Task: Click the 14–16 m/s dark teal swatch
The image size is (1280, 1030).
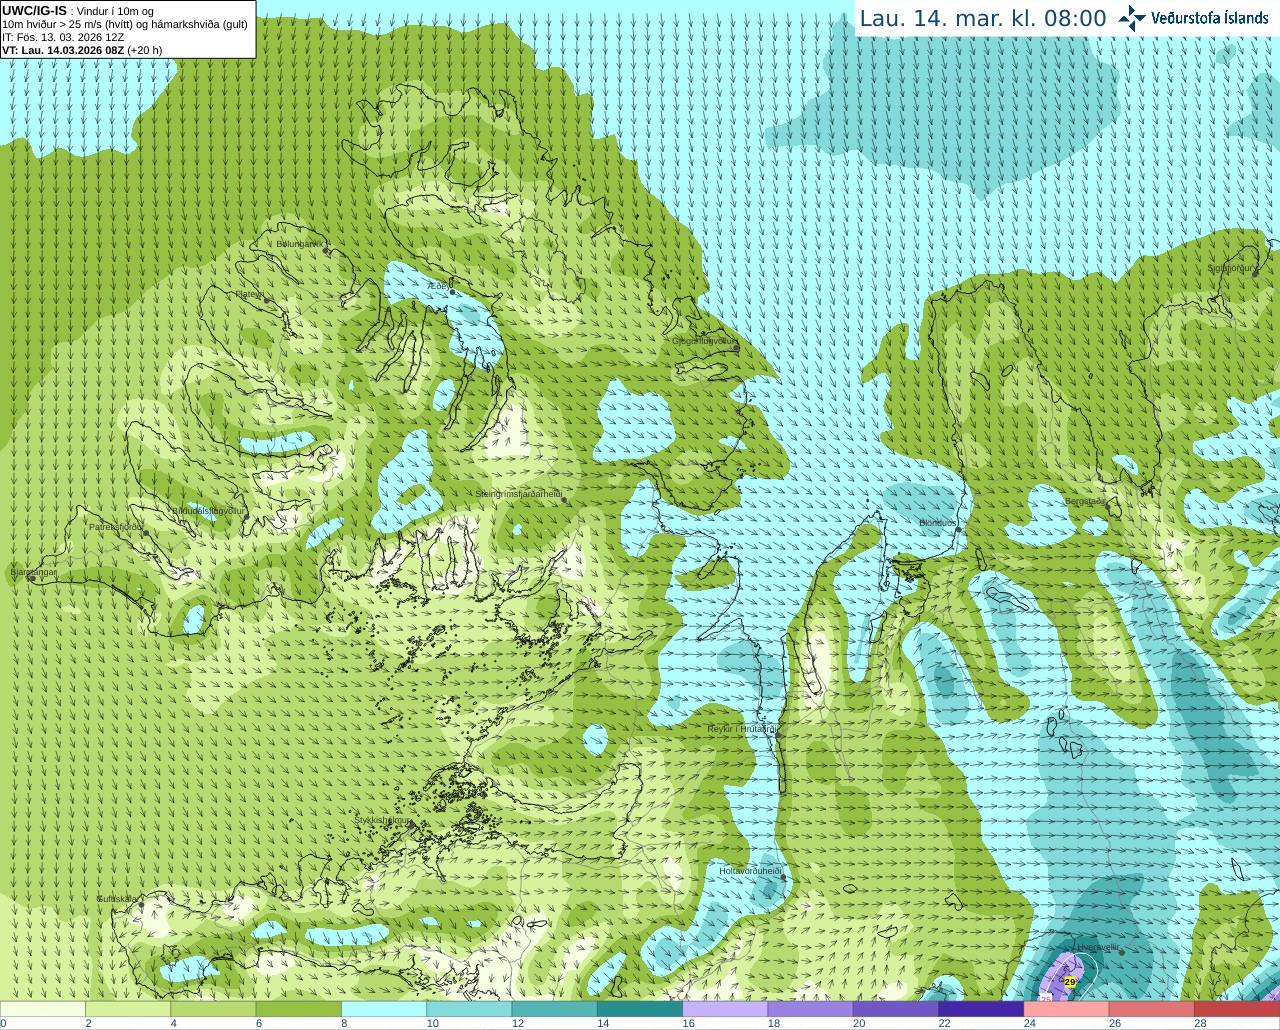Action: tap(640, 1009)
